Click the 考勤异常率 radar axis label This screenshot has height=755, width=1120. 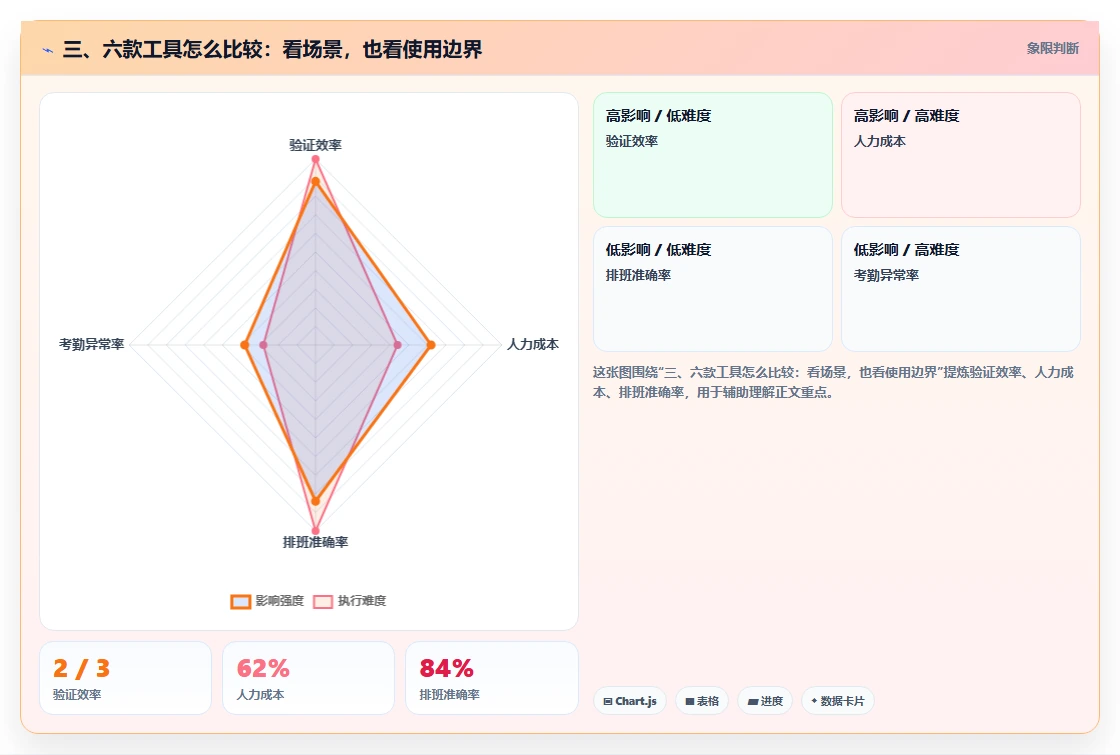[x=91, y=344]
